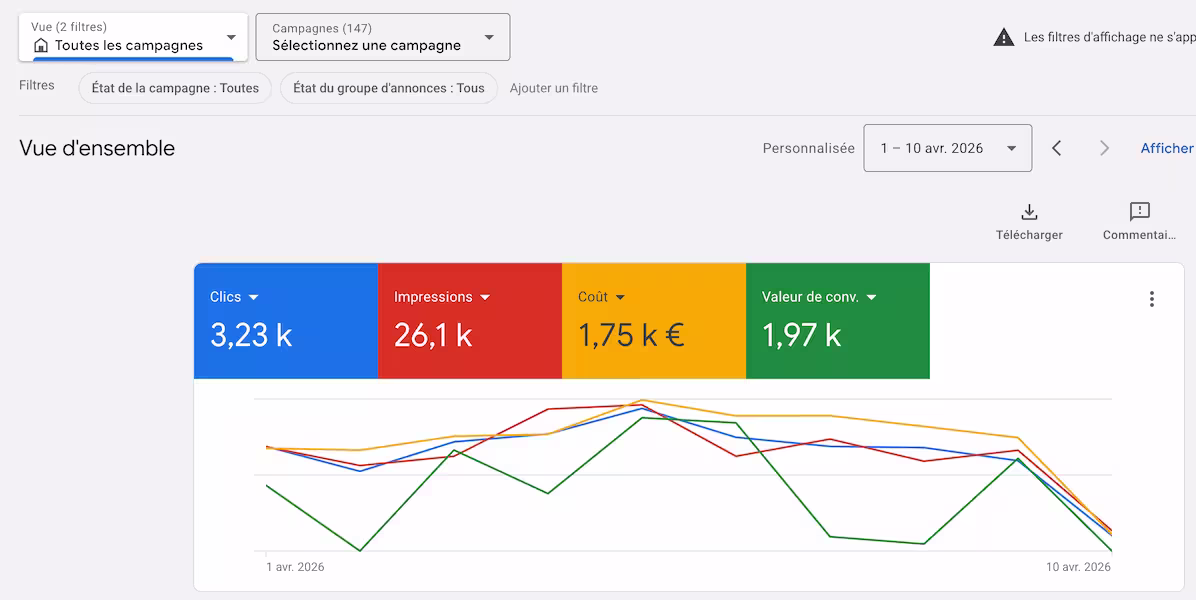Click the orange Coût line peak on chart
1196x600 pixels.
pos(643,401)
